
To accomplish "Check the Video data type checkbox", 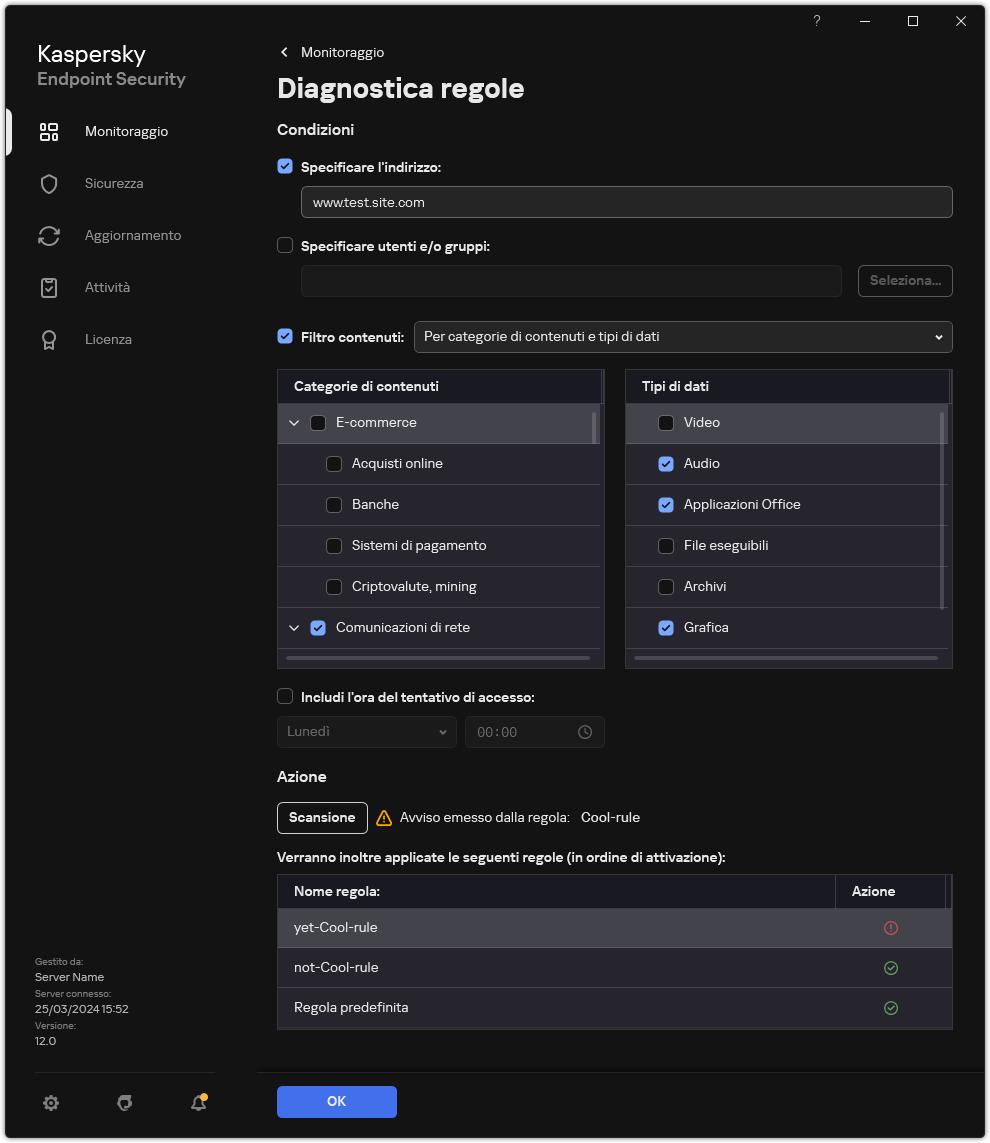I will 666,423.
